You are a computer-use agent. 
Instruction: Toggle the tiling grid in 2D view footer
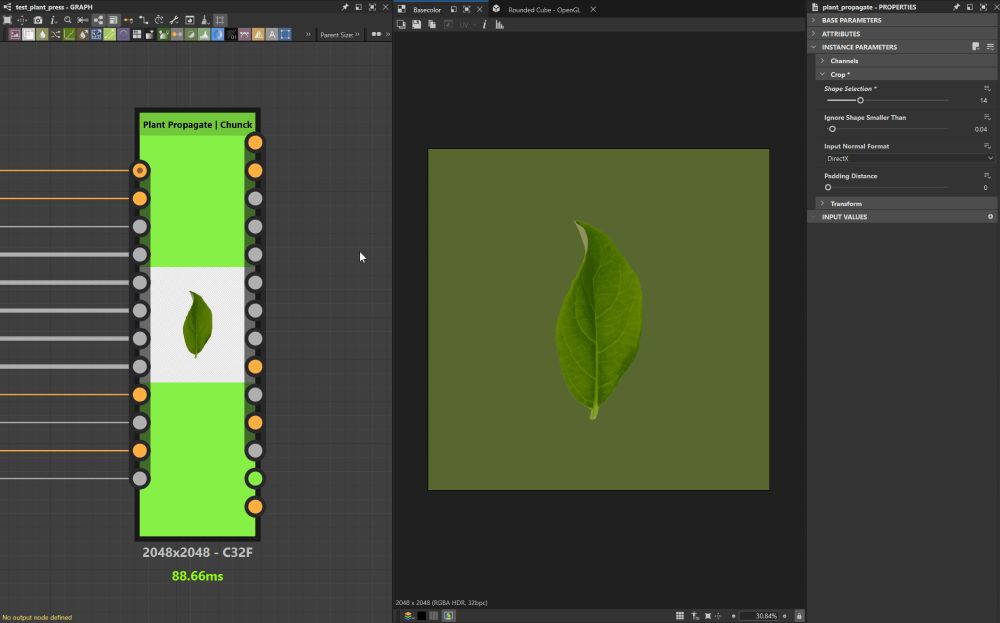tap(680, 616)
